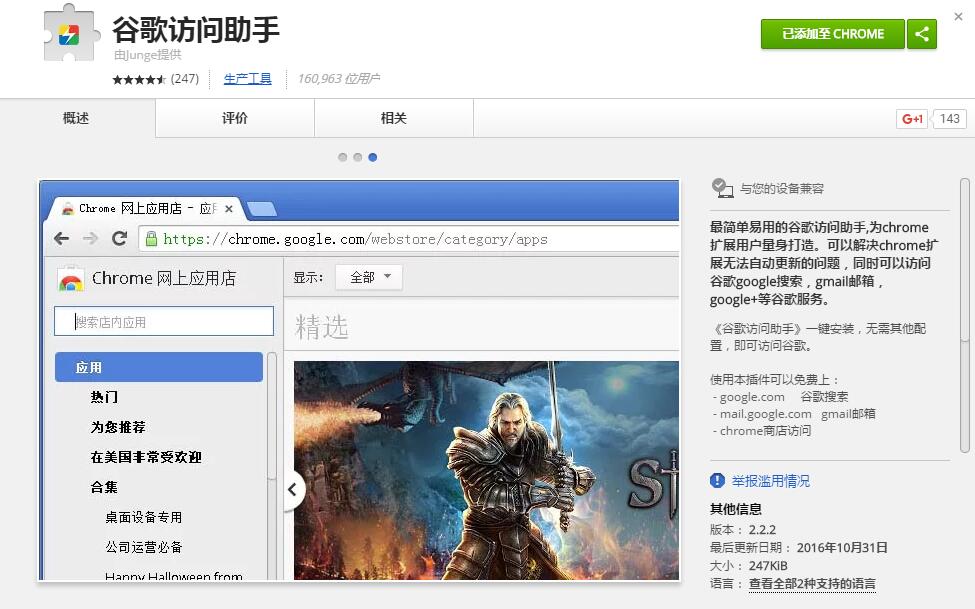The width and height of the screenshot is (975, 609).
Task: Click the new tab button in the screenshot
Action: 262,209
